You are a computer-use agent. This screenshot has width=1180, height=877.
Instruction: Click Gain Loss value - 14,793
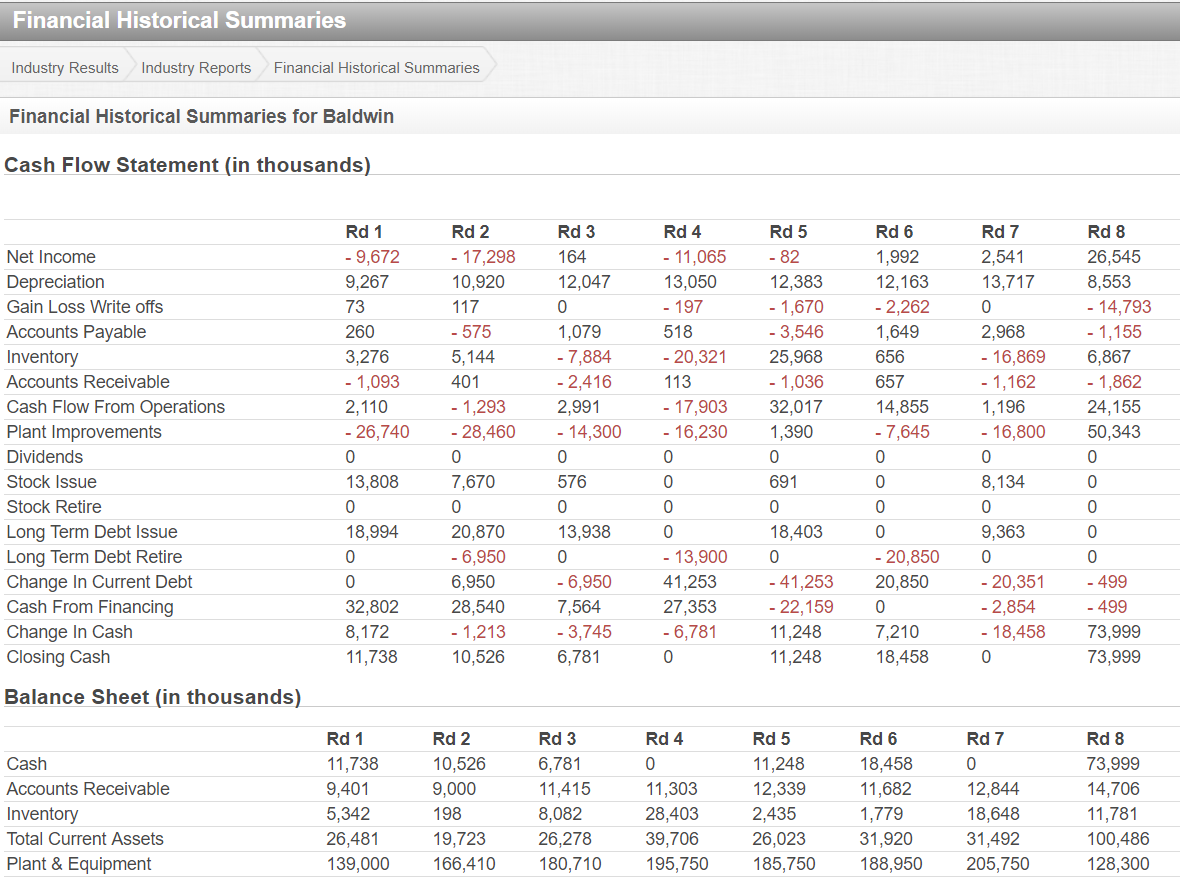pyautogui.click(x=1119, y=306)
